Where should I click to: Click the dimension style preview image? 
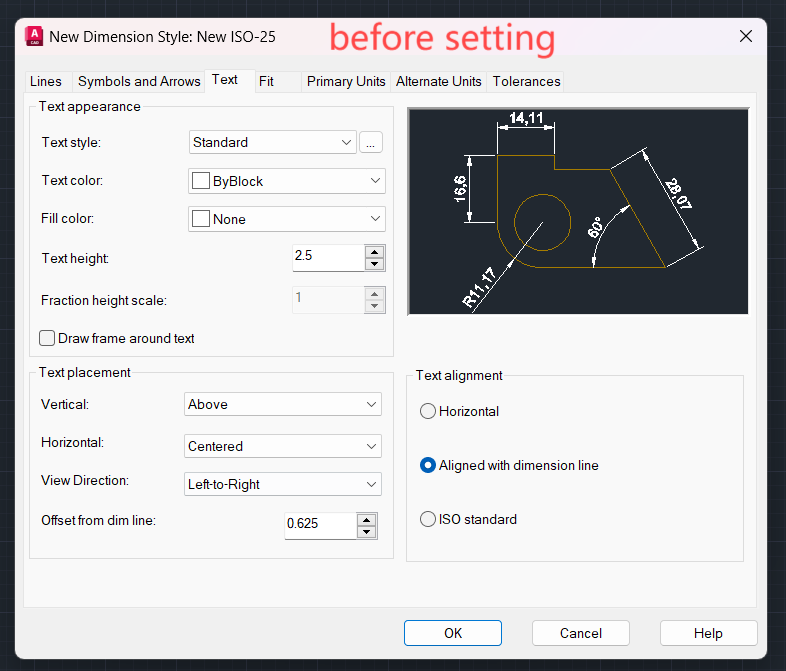(x=577, y=211)
